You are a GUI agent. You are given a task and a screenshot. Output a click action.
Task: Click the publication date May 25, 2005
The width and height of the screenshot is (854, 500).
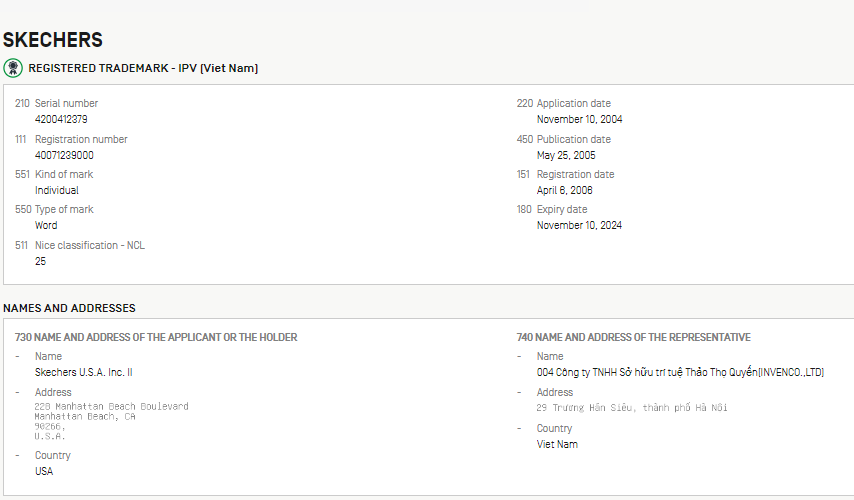(566, 155)
